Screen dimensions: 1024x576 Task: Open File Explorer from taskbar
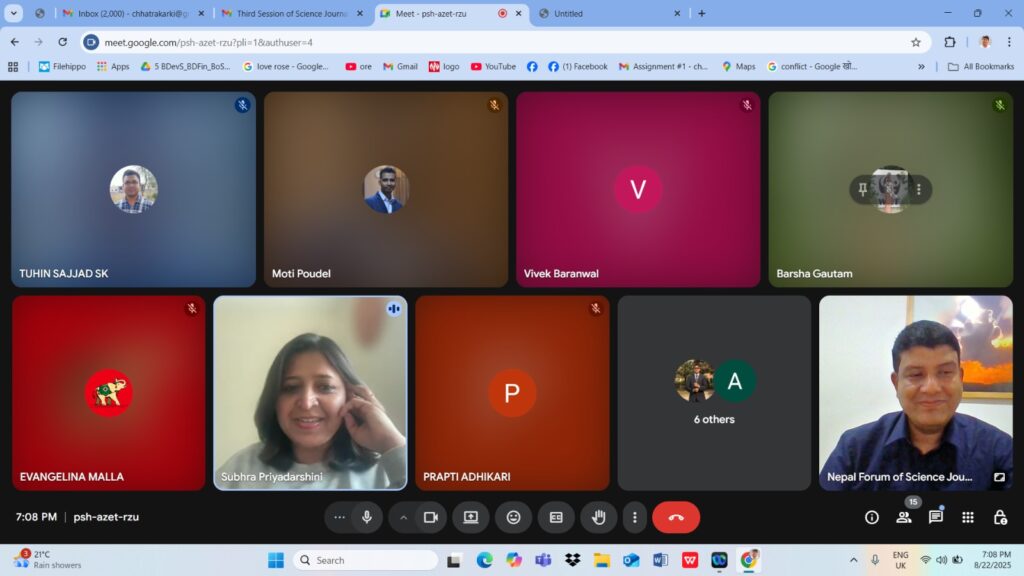601,560
